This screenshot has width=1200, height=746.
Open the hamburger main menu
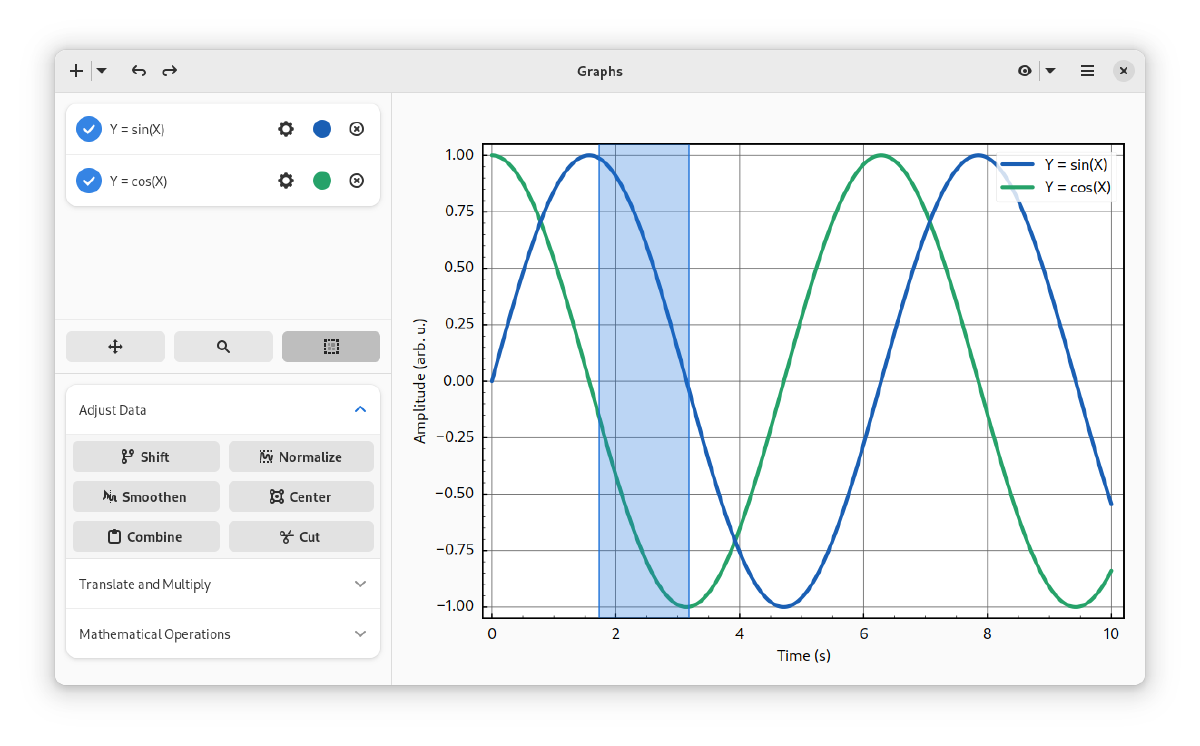pyautogui.click(x=1087, y=71)
